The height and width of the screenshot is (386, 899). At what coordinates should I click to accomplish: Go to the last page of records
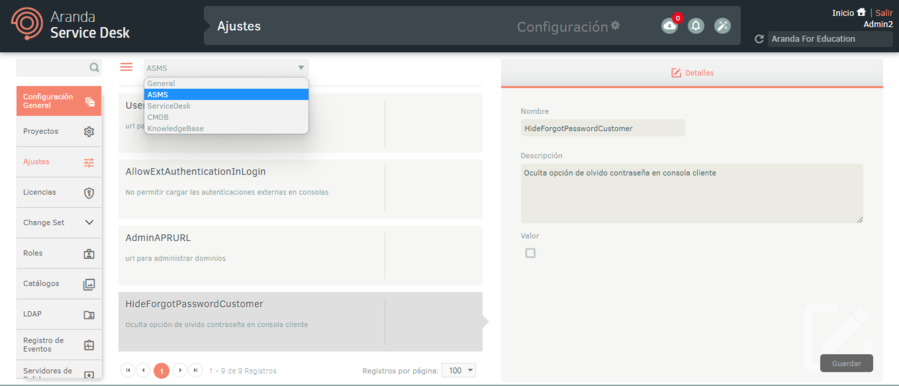pos(196,371)
